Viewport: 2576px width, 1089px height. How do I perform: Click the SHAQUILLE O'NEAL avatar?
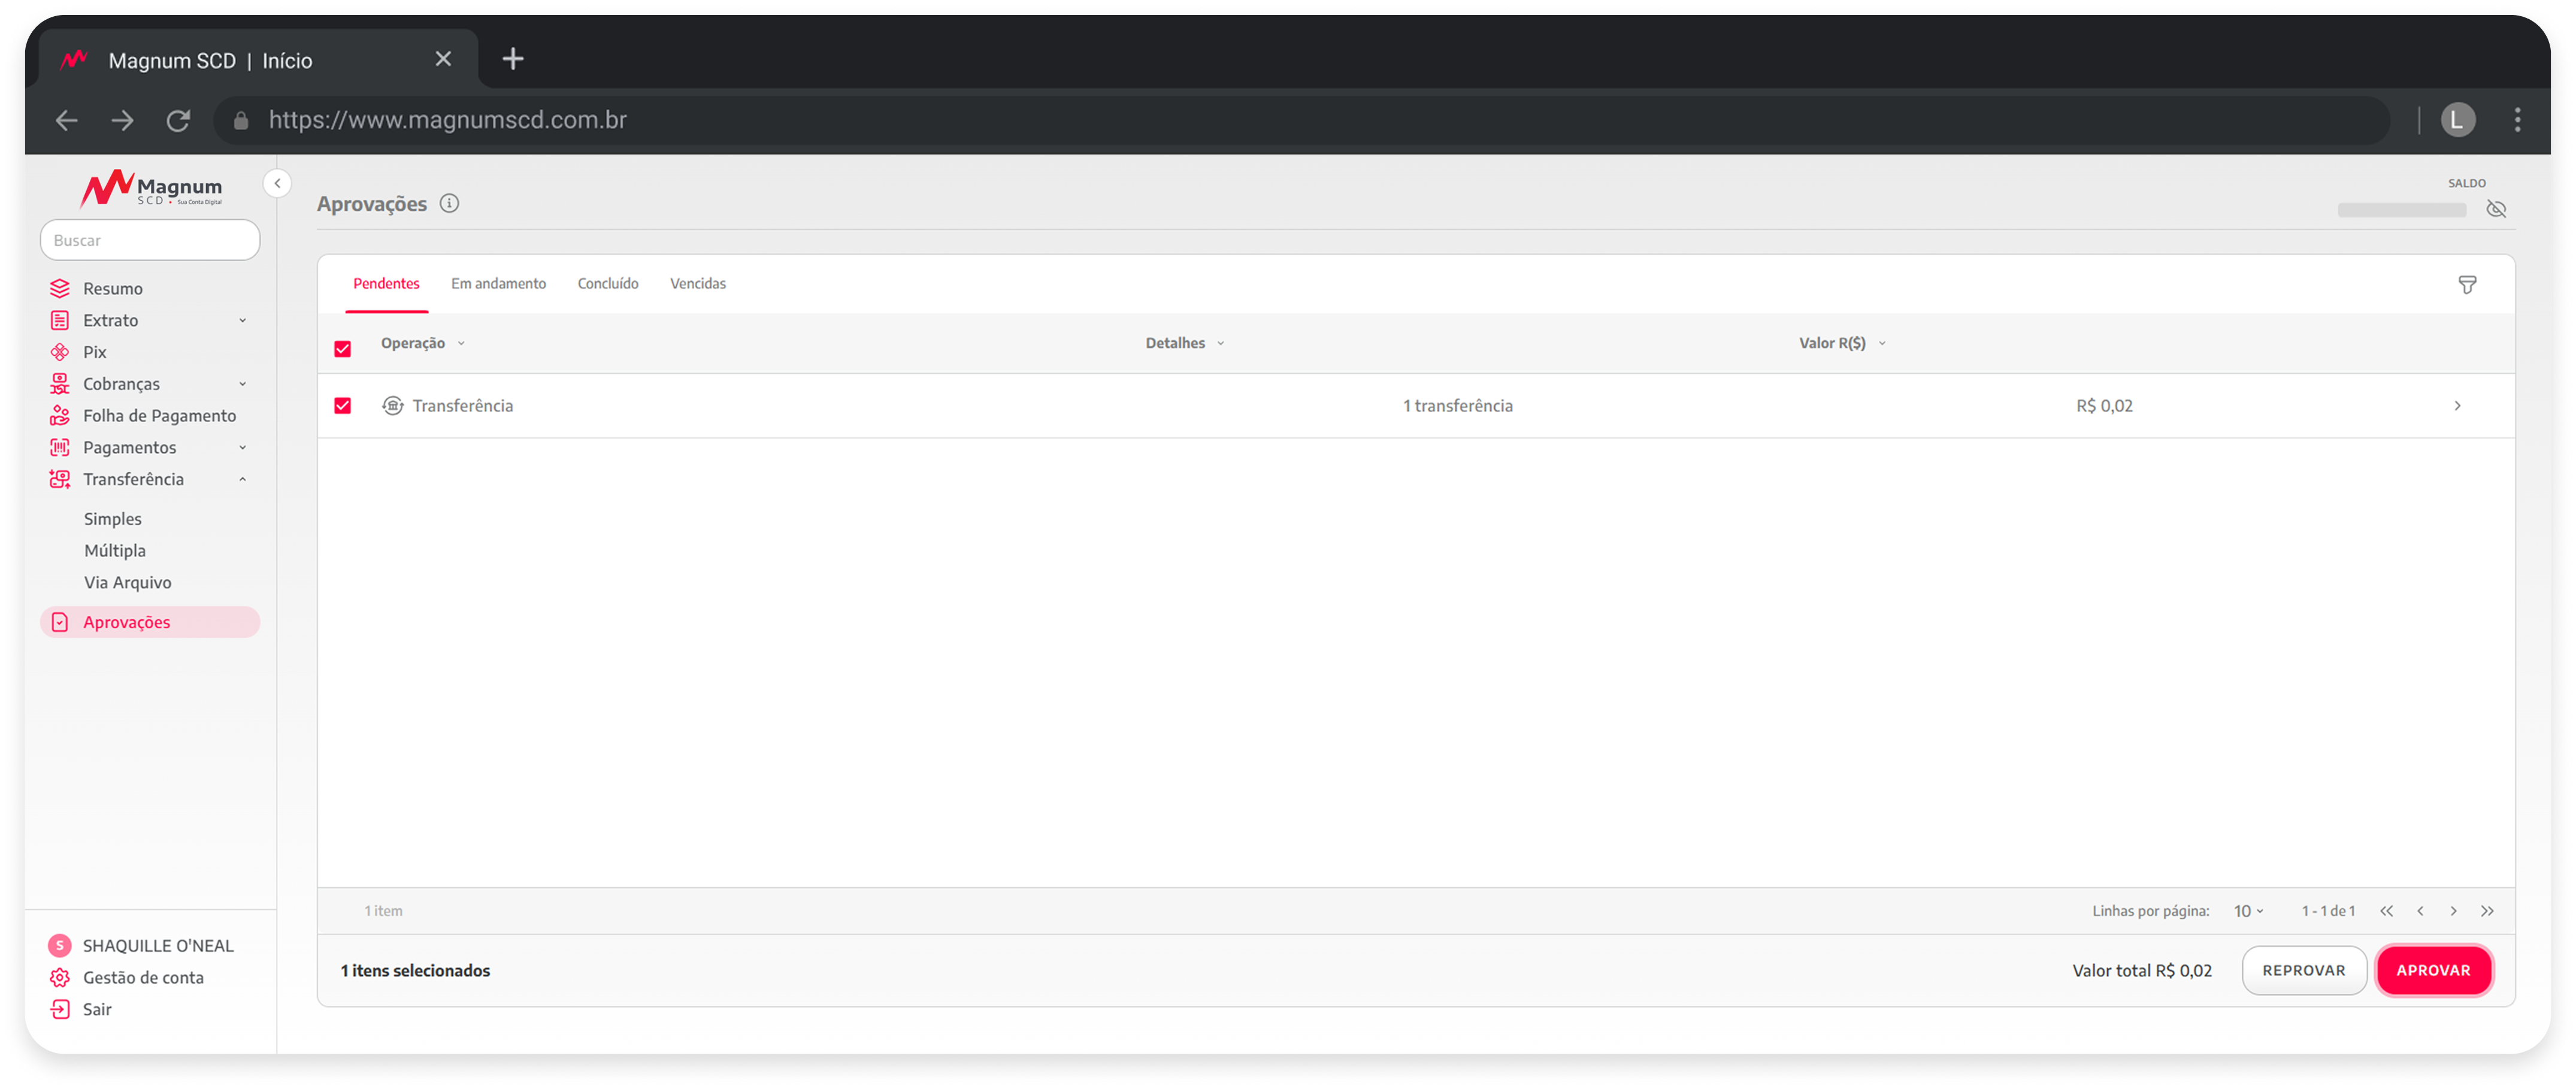(60, 946)
